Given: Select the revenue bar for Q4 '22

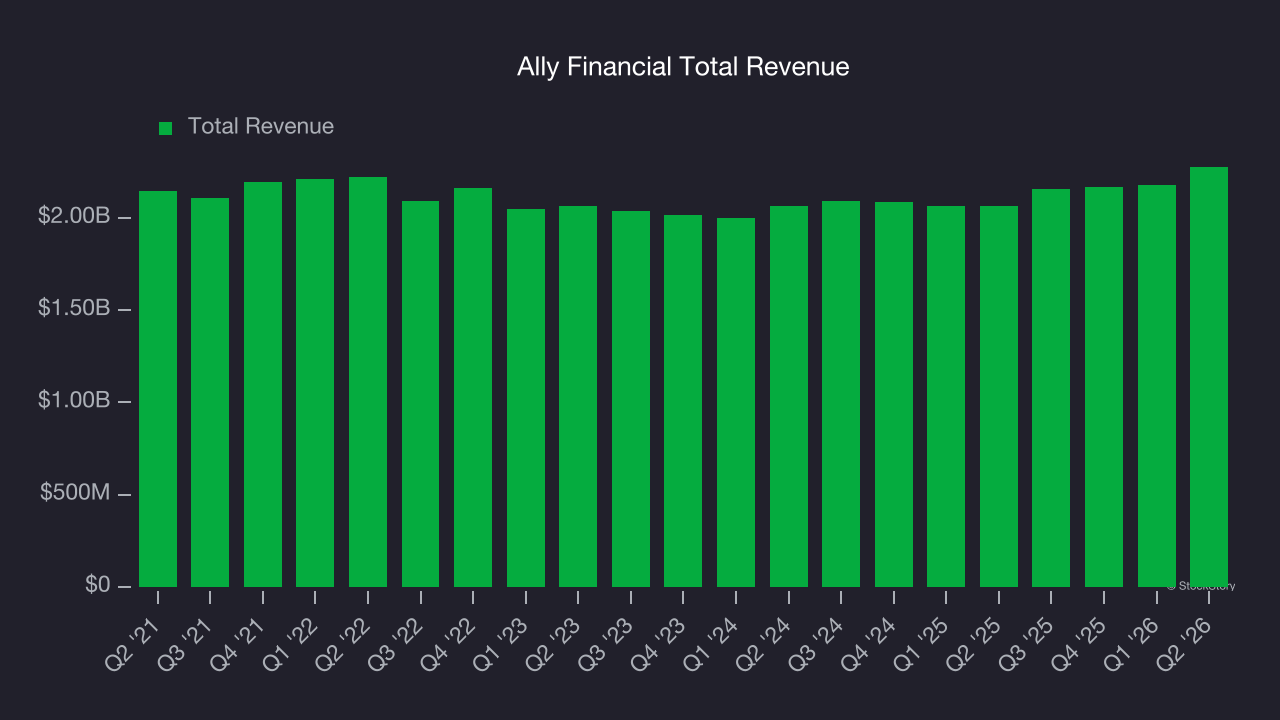Looking at the screenshot, I should (x=473, y=387).
